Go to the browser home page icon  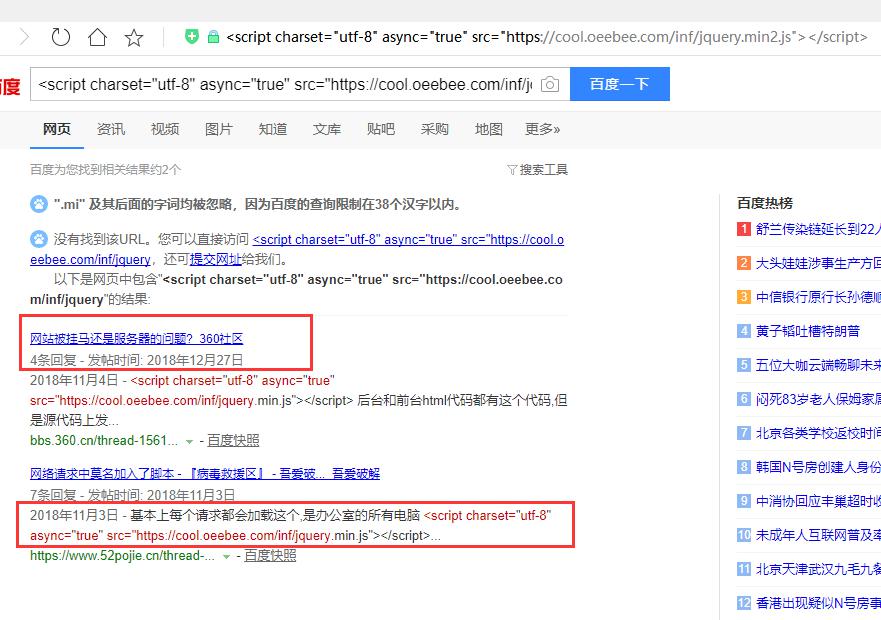pyautogui.click(x=97, y=38)
